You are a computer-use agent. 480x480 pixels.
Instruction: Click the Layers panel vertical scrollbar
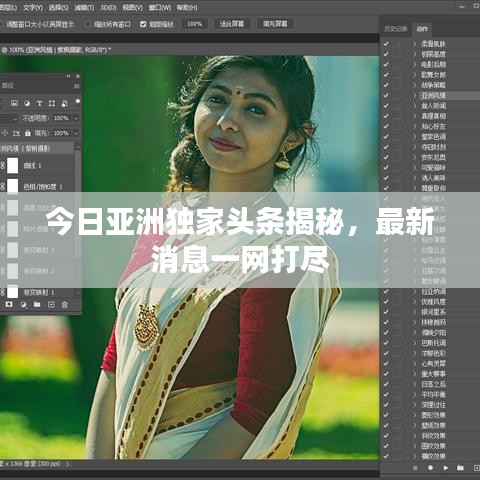click(78, 203)
